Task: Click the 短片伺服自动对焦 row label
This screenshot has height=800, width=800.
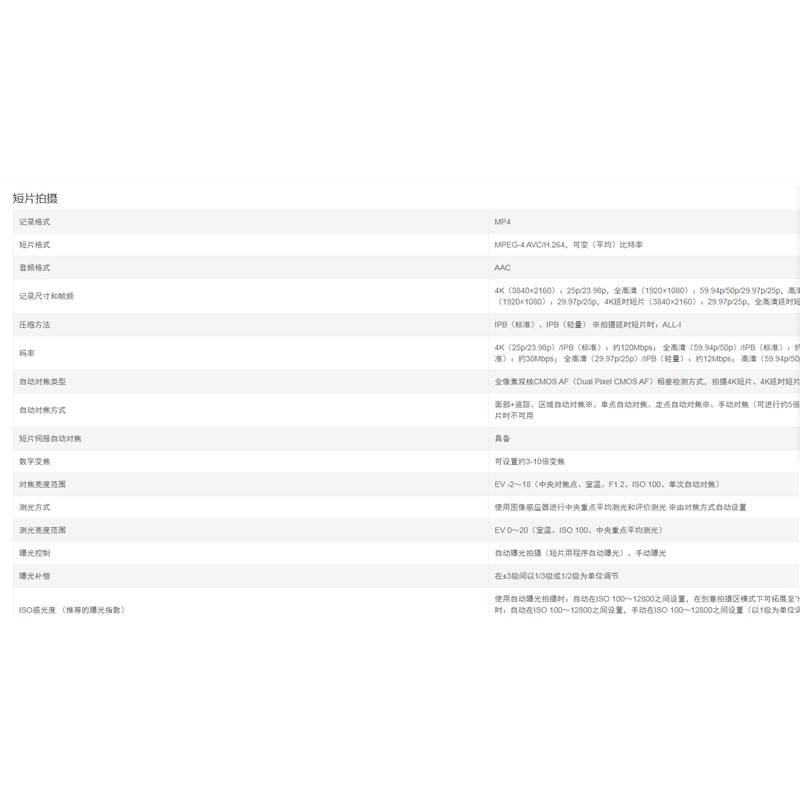Action: click(x=50, y=438)
